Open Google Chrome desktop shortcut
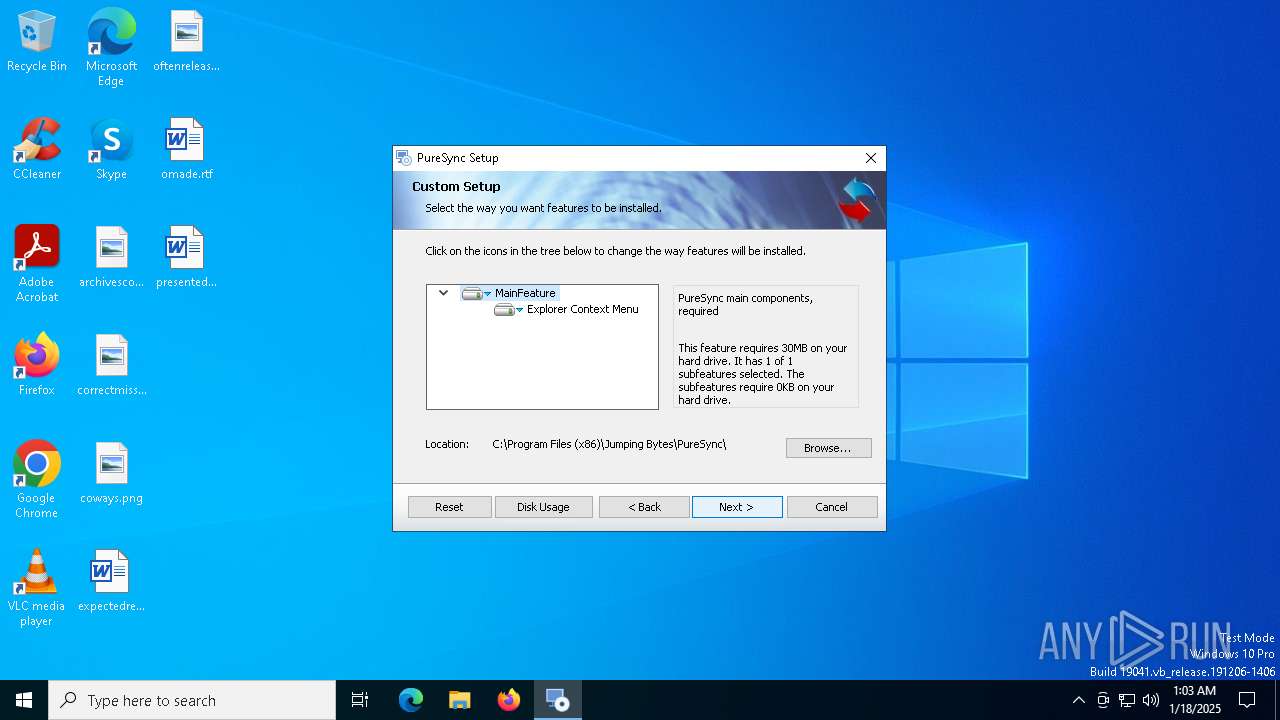 (x=36, y=480)
